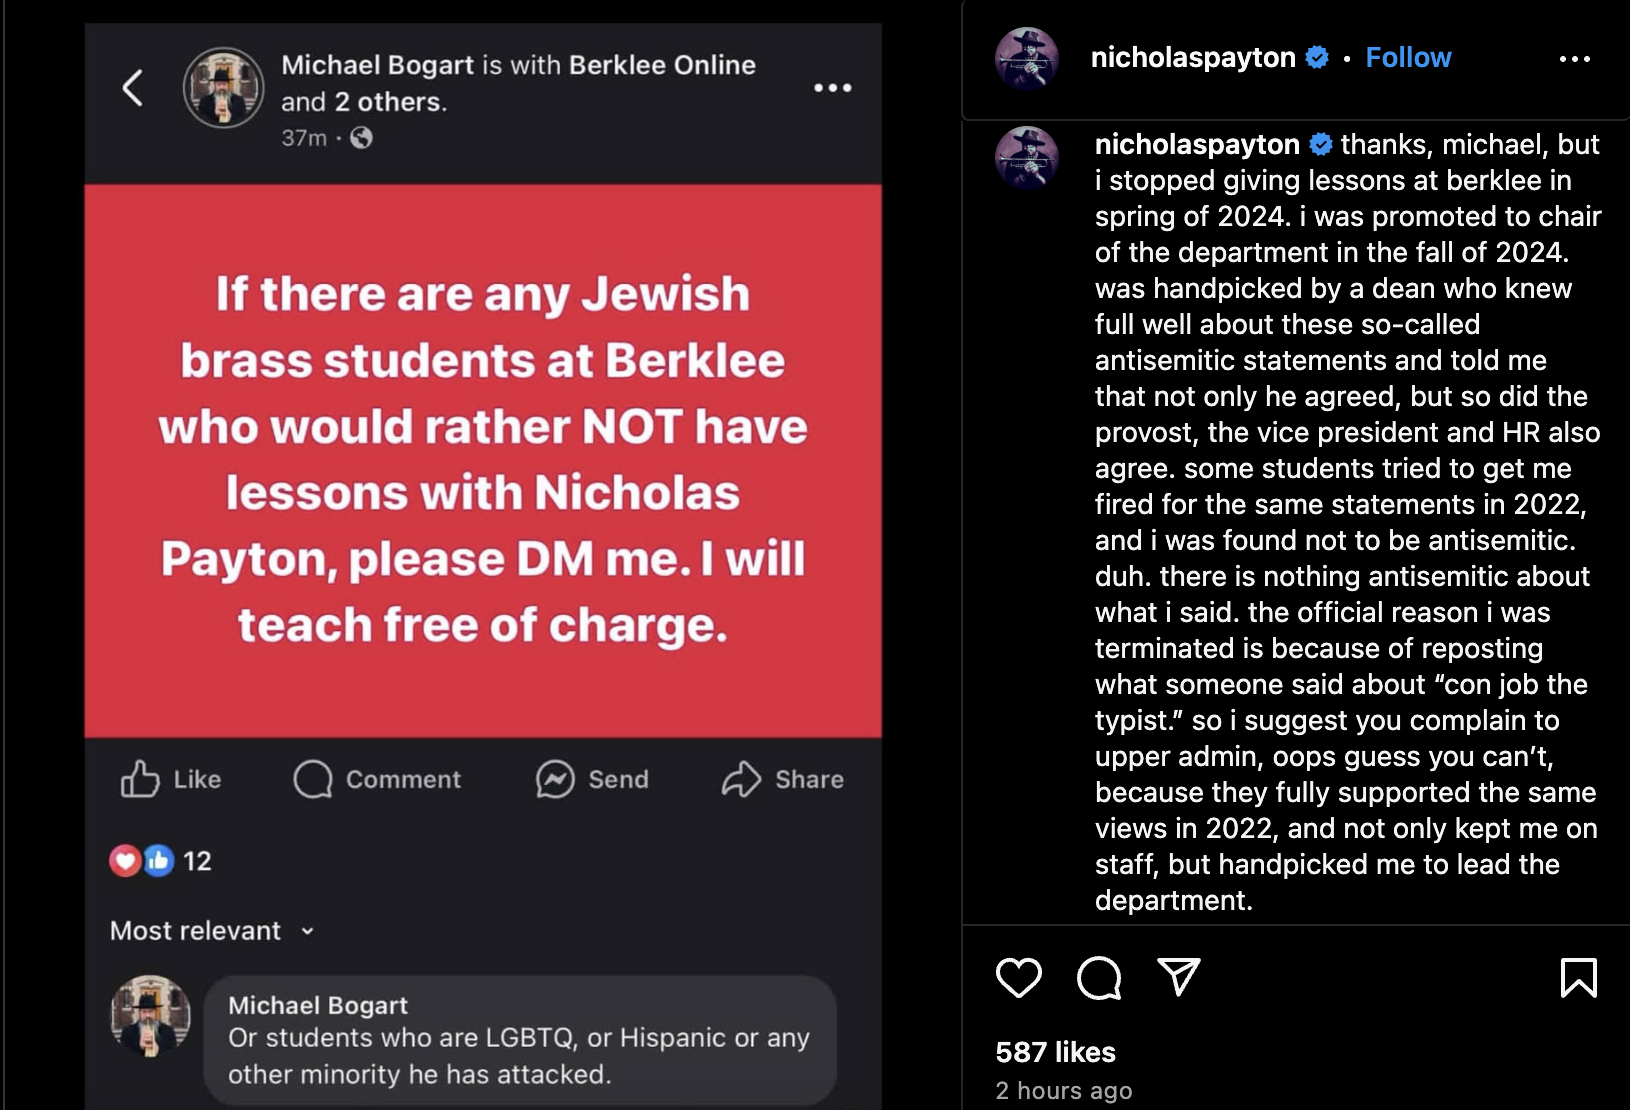
Task: View the 587 likes list
Action: [x=1055, y=1052]
